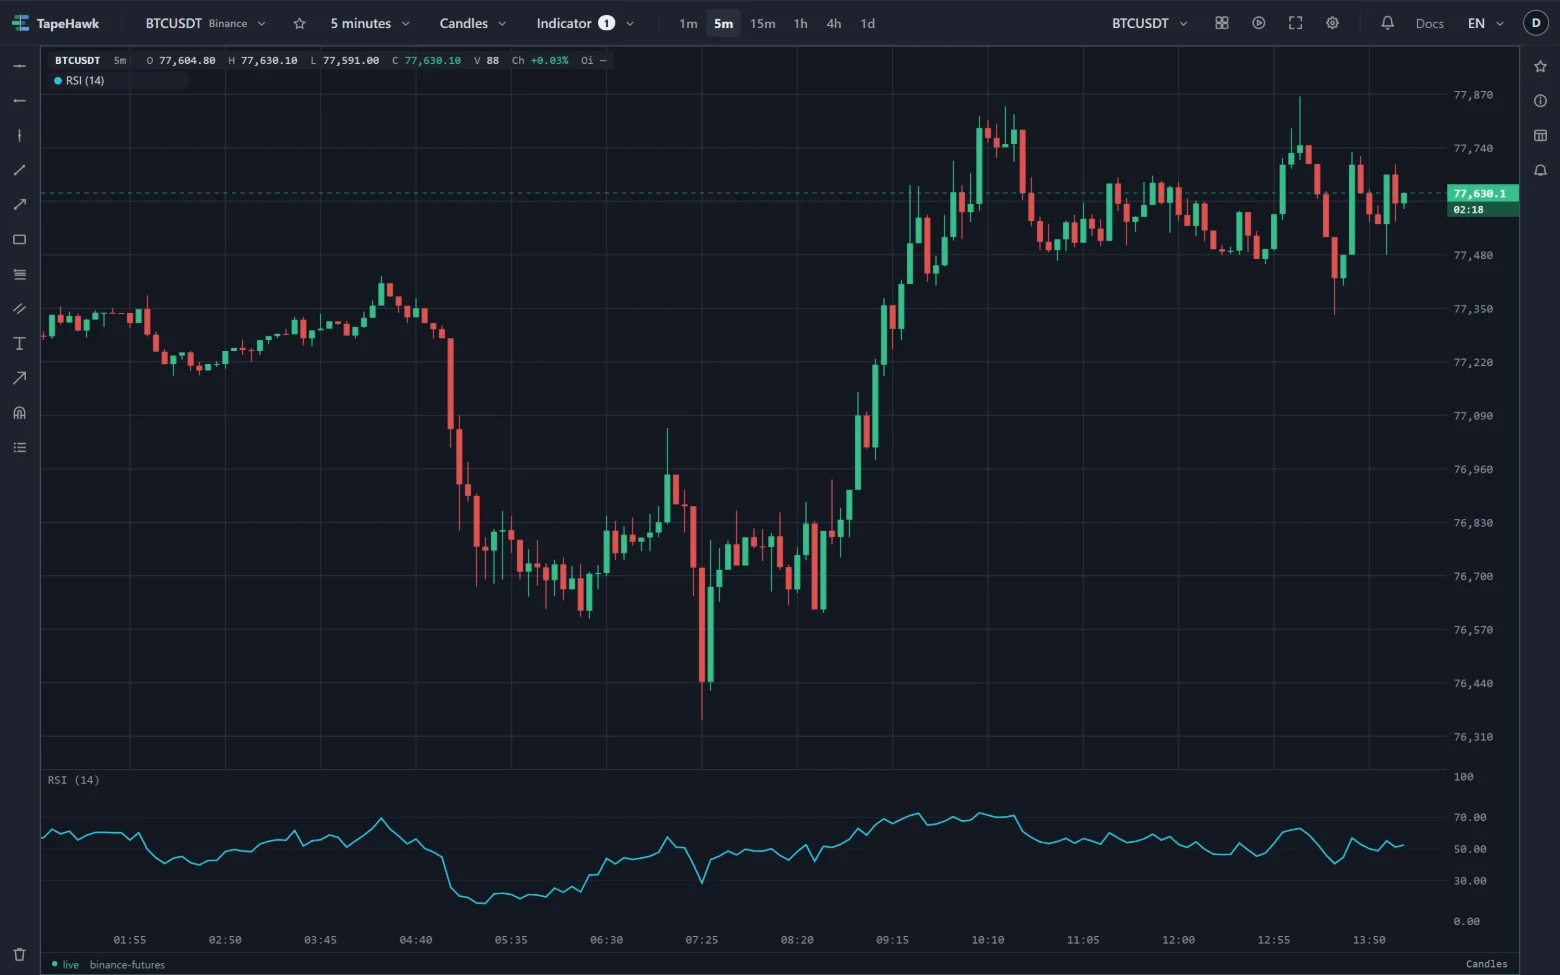Select the Fibonacci levels tool
Viewport: 1560px width, 975px height.
coord(19,274)
